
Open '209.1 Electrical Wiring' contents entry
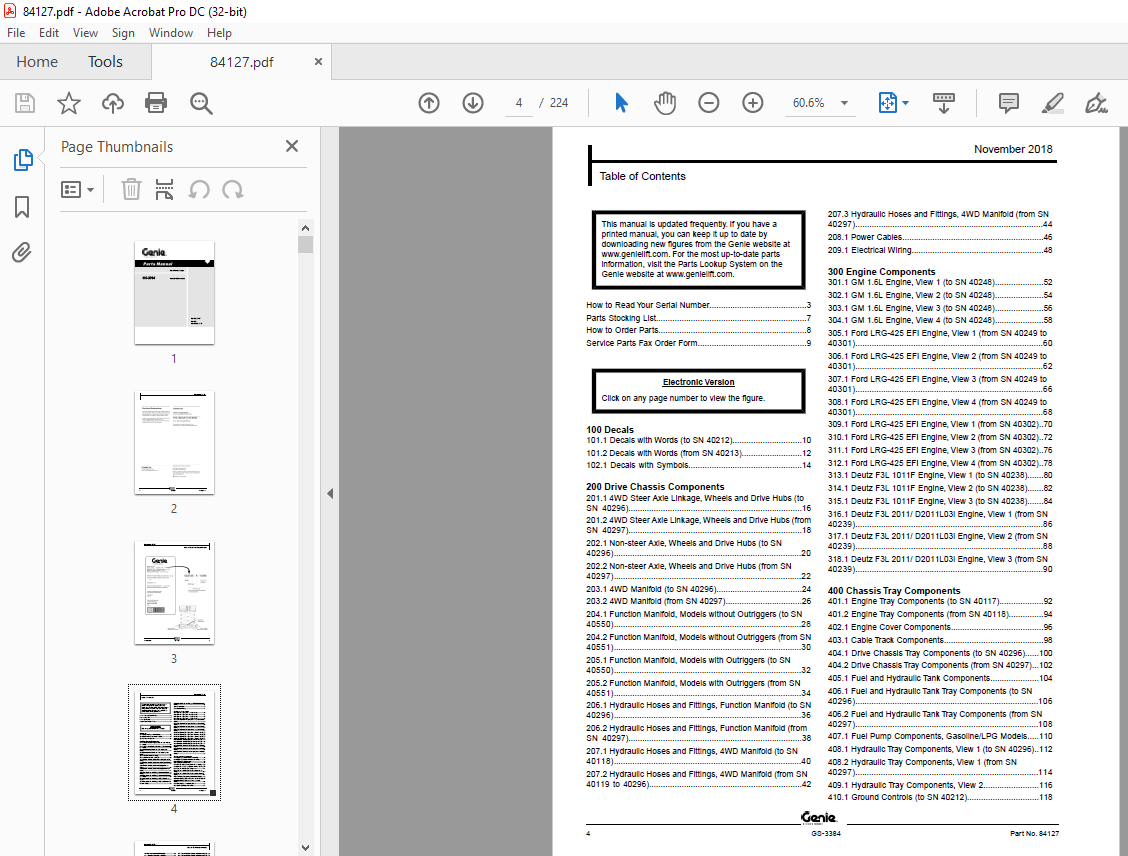tap(940, 250)
